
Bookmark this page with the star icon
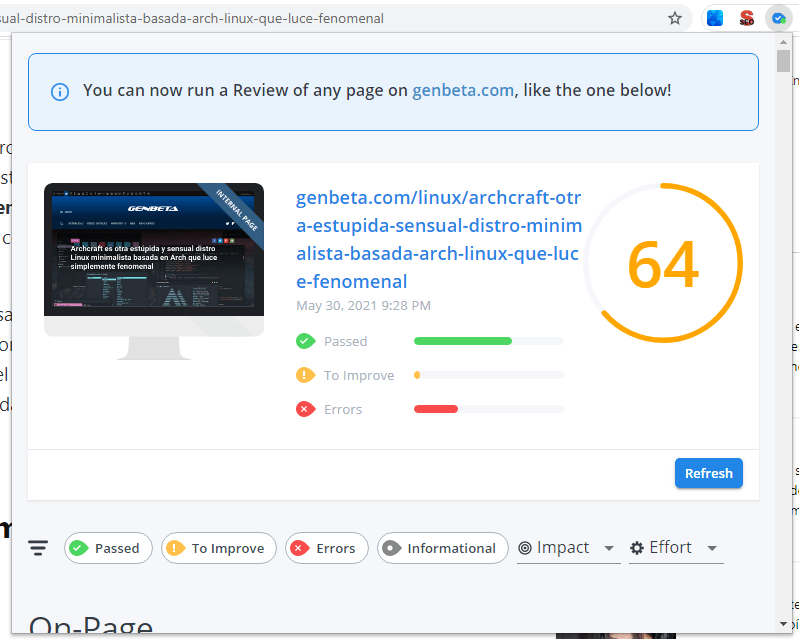tap(675, 18)
